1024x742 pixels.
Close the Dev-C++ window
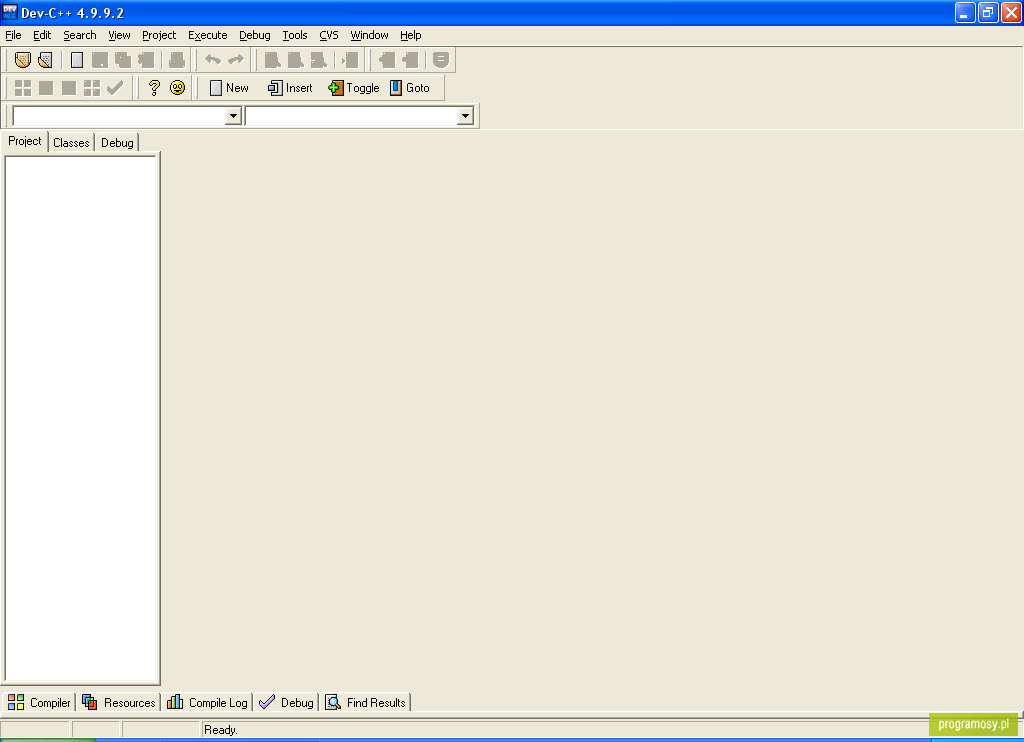(x=1011, y=12)
